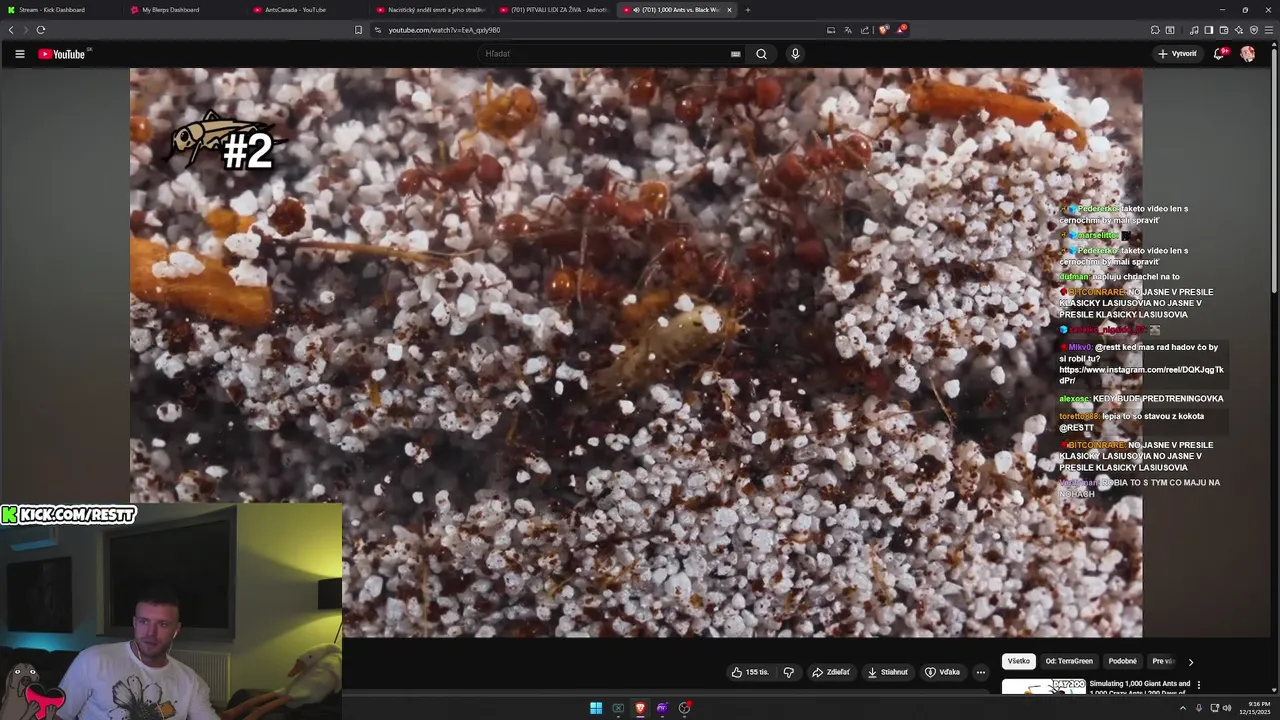Open the on-screen keyboard icon in search box
This screenshot has width=1280, height=720.
736,54
